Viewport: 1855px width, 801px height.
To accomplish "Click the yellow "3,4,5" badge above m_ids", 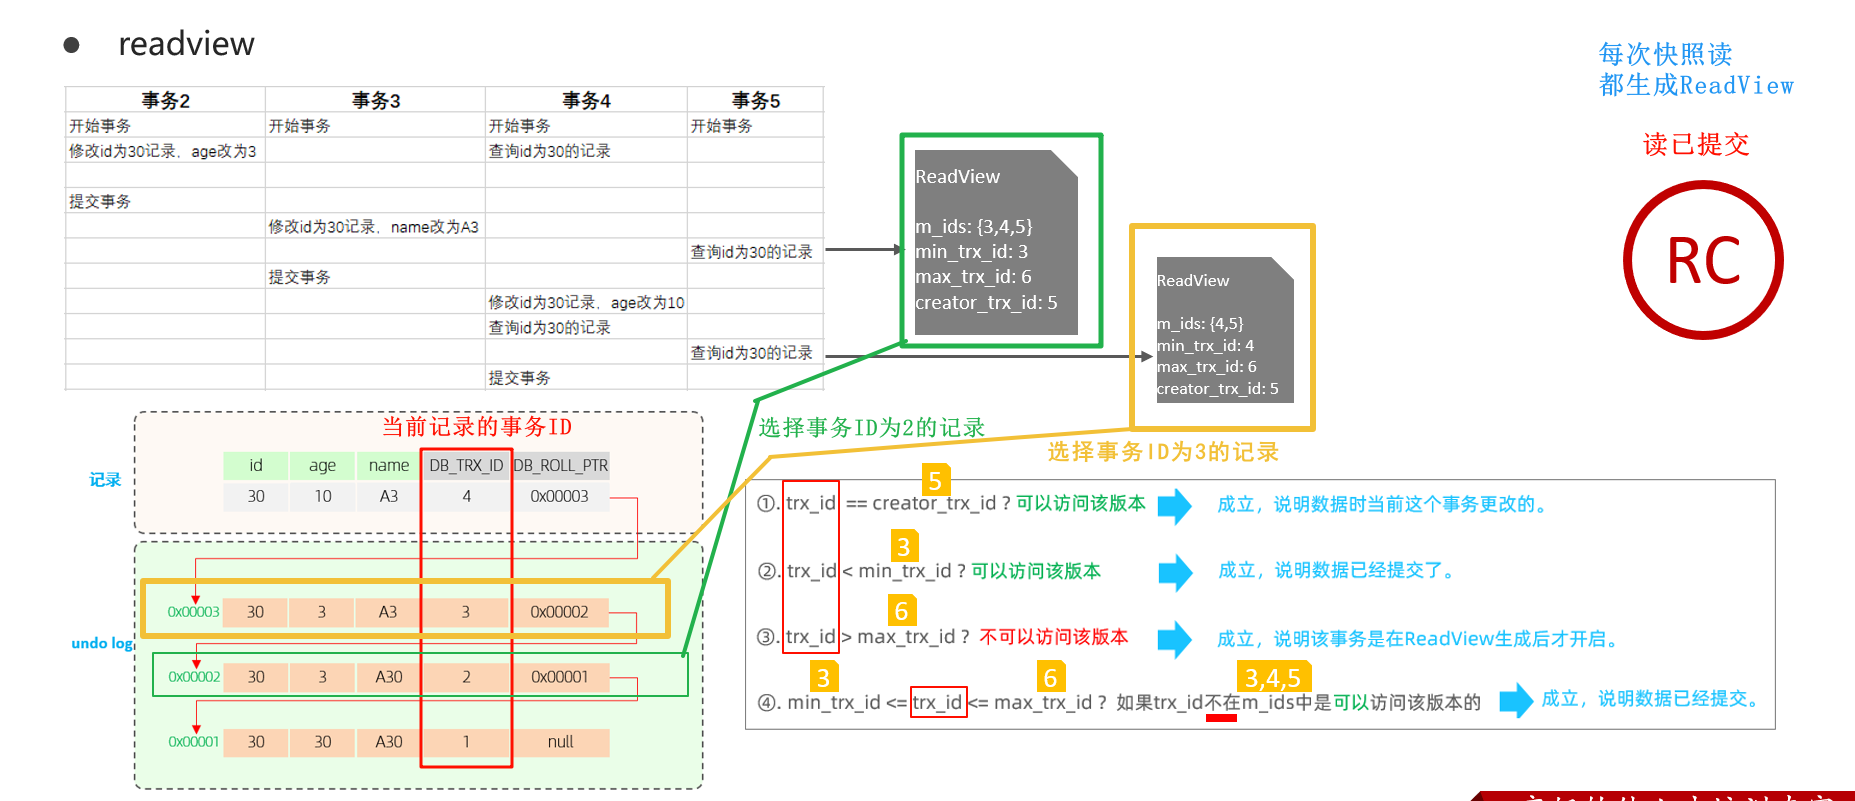I will (1273, 677).
